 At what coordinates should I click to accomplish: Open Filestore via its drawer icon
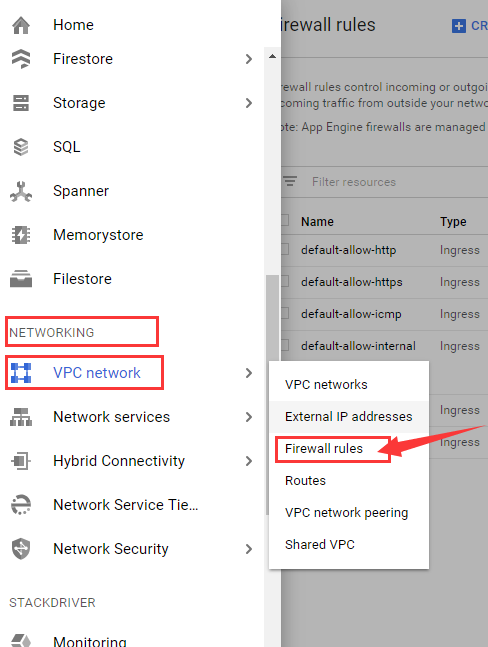21,279
